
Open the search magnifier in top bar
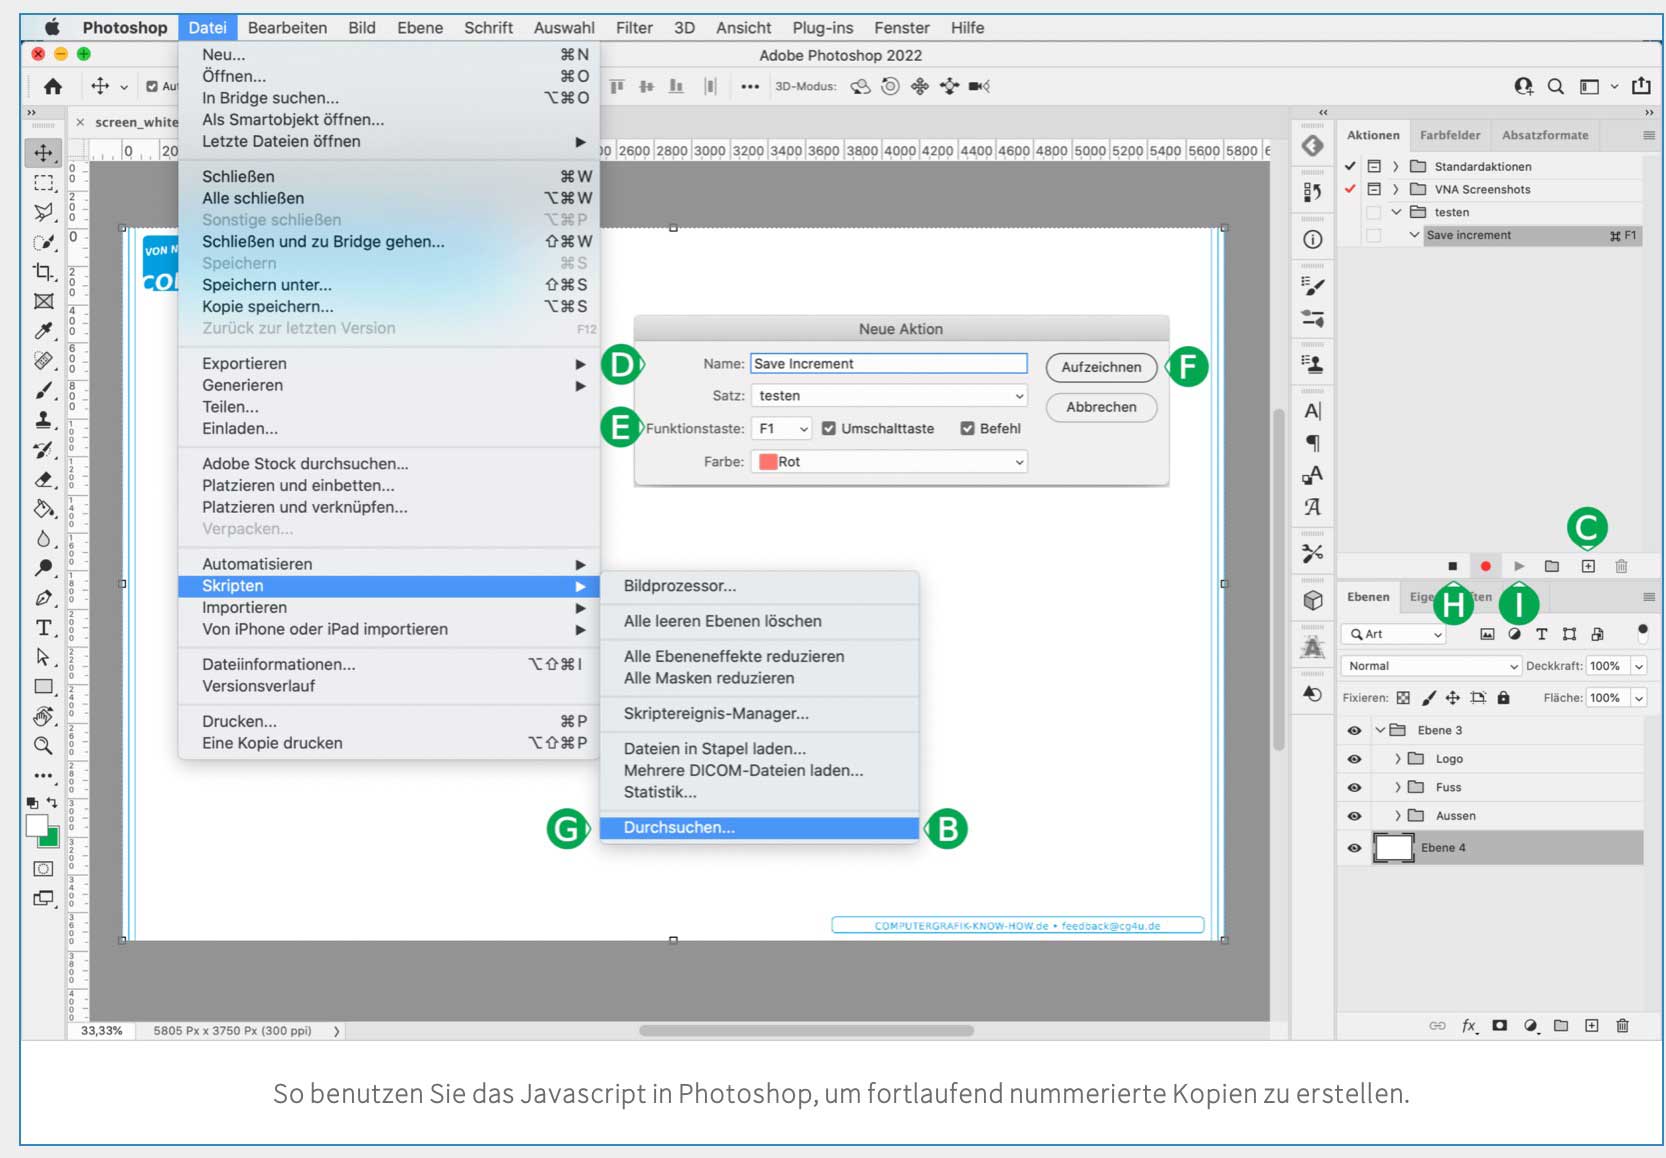point(1556,86)
